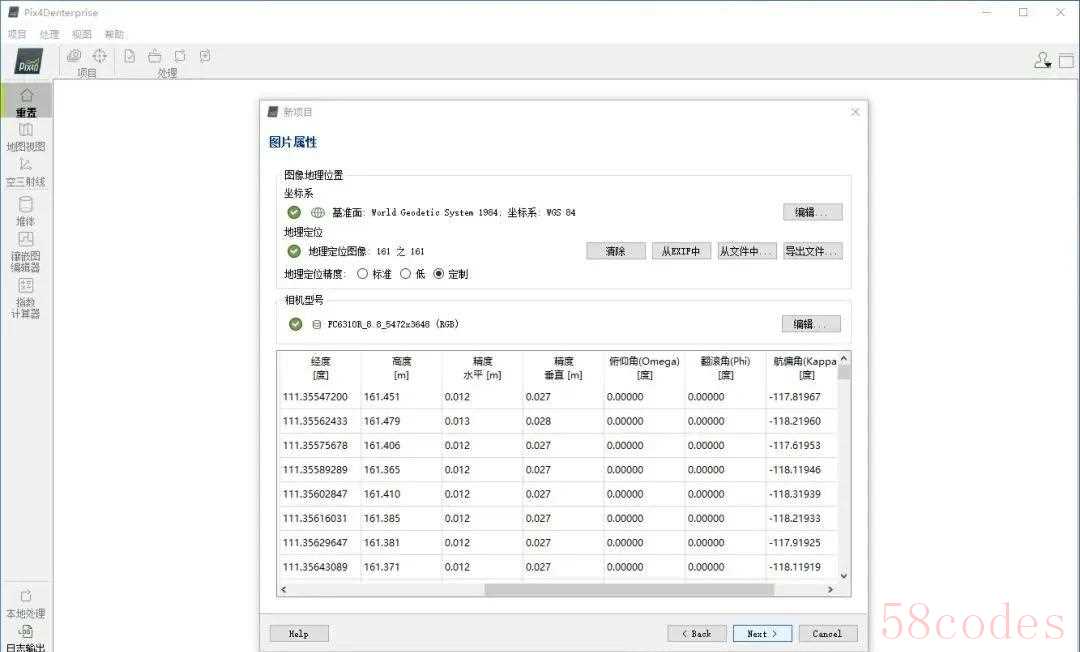Select the horizontal accuracy cell 0.013

[482, 421]
